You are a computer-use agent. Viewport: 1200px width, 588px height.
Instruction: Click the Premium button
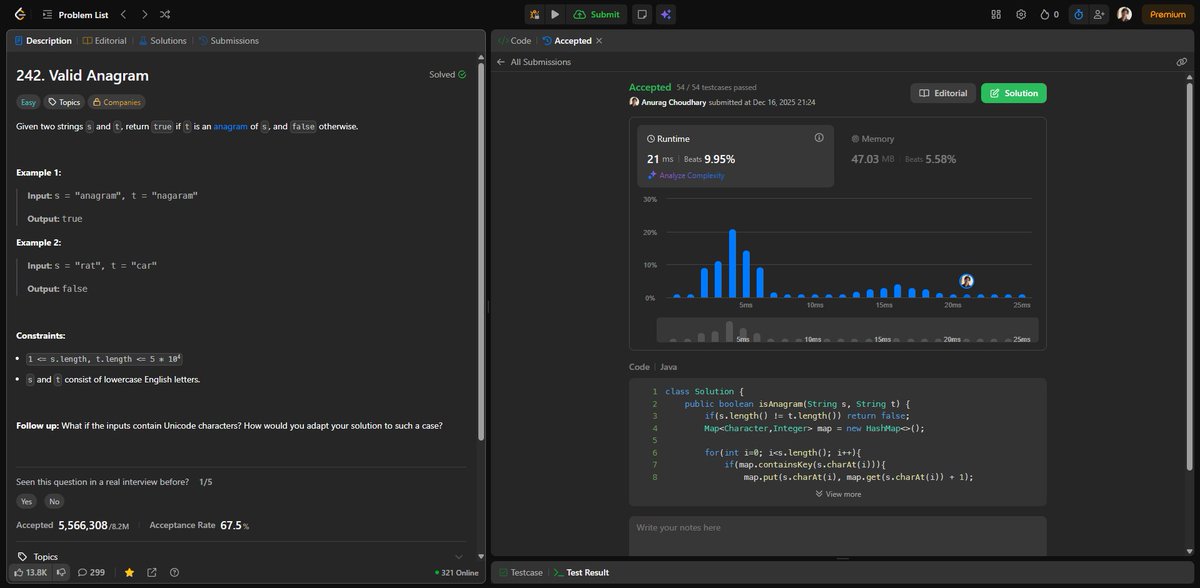click(1167, 14)
